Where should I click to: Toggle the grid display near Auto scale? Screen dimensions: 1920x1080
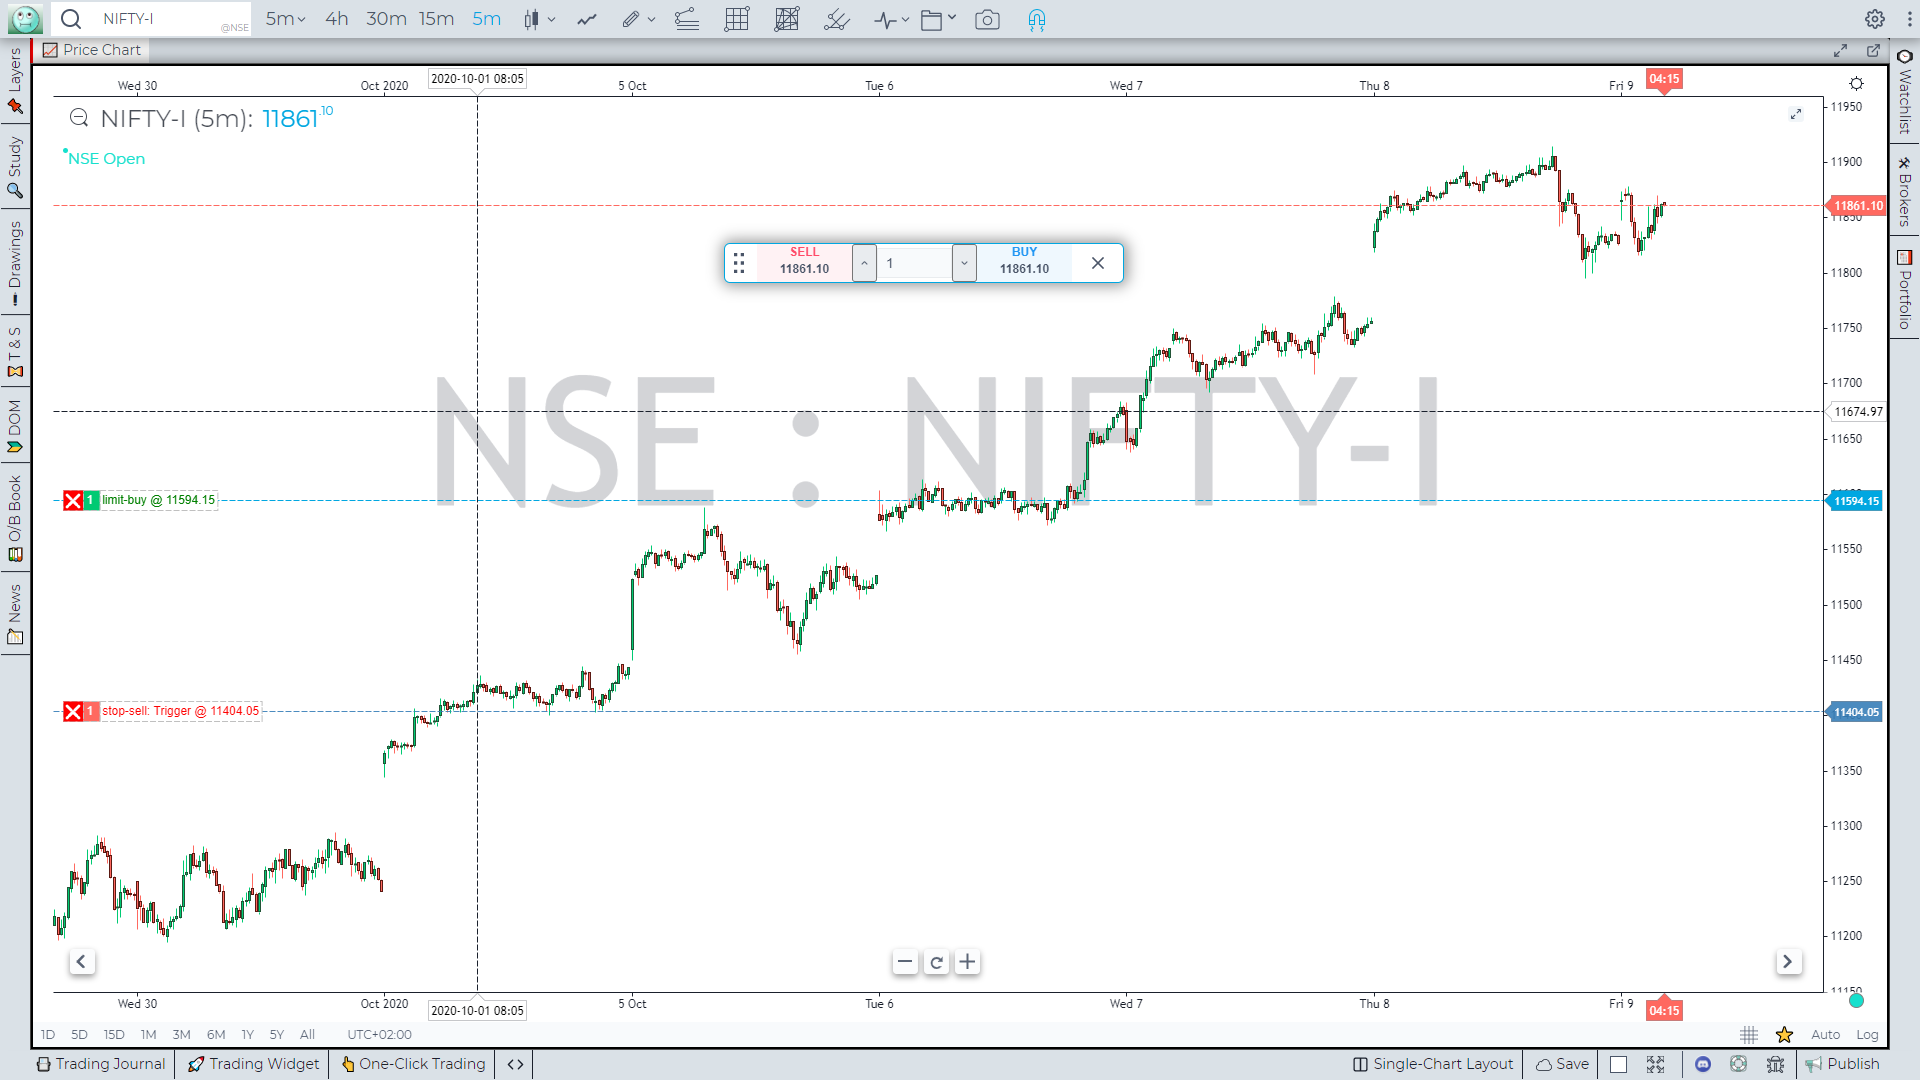pos(1748,1035)
